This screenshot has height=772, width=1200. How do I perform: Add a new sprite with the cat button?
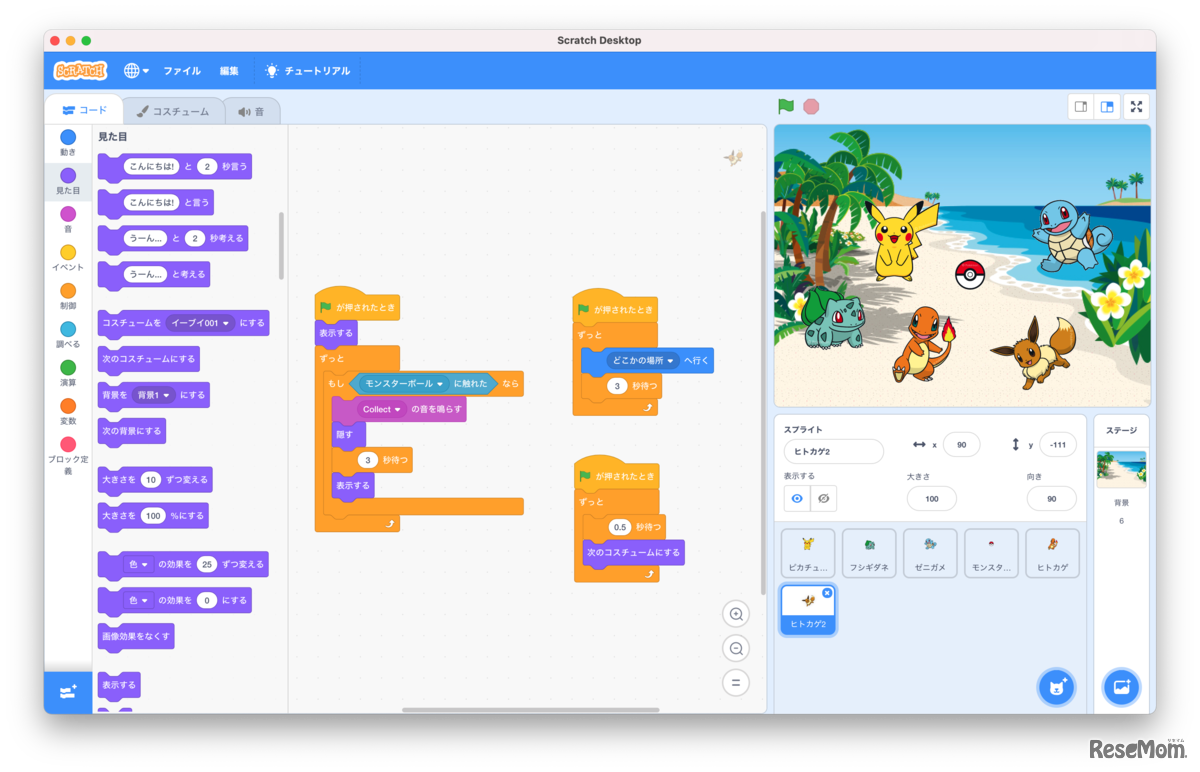pos(1057,687)
